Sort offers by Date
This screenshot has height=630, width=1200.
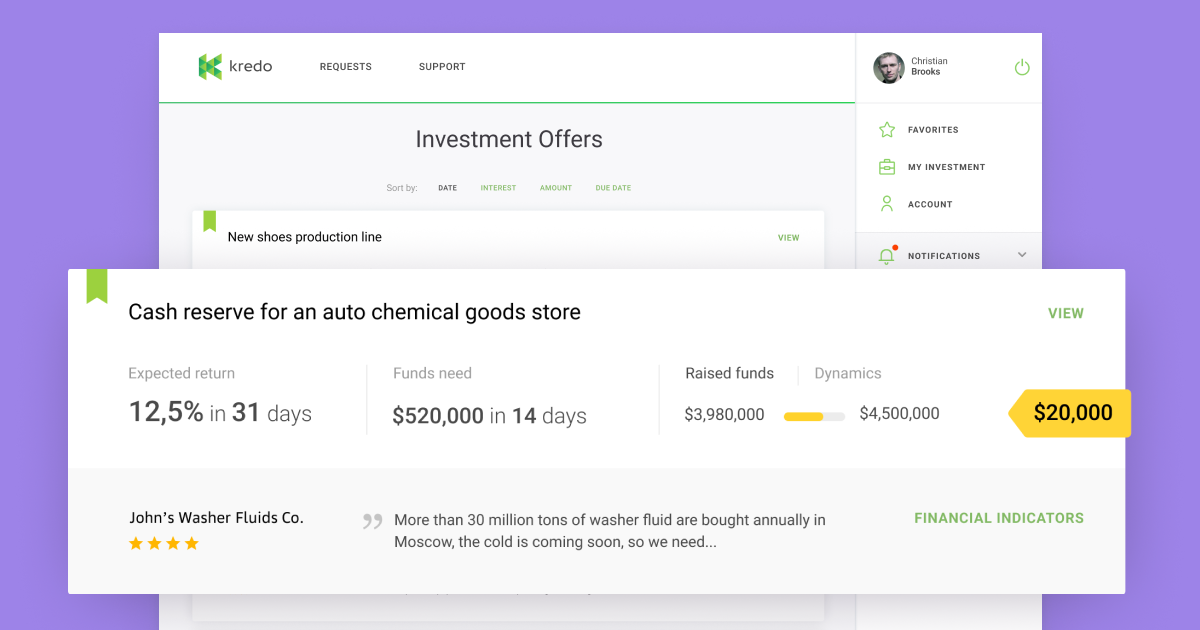[x=447, y=188]
